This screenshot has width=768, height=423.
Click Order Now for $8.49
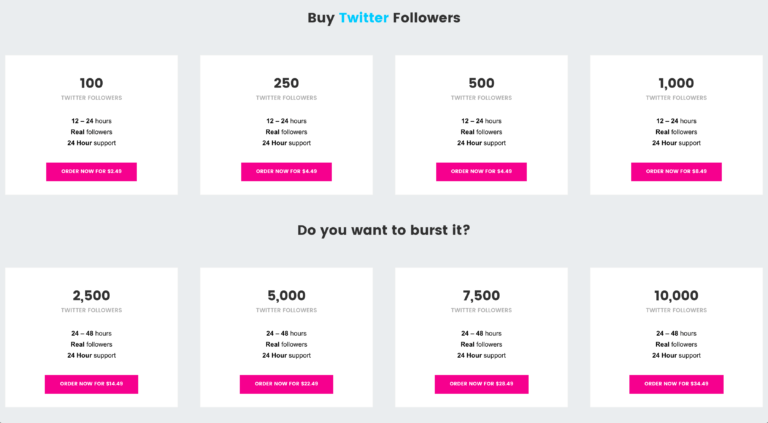click(676, 172)
